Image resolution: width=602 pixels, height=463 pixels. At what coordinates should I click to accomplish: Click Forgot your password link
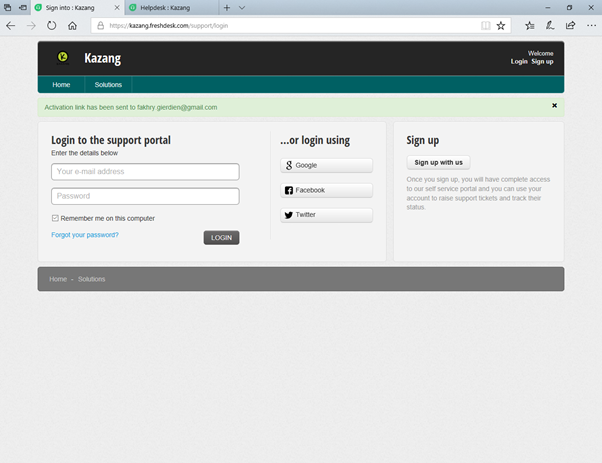point(85,235)
